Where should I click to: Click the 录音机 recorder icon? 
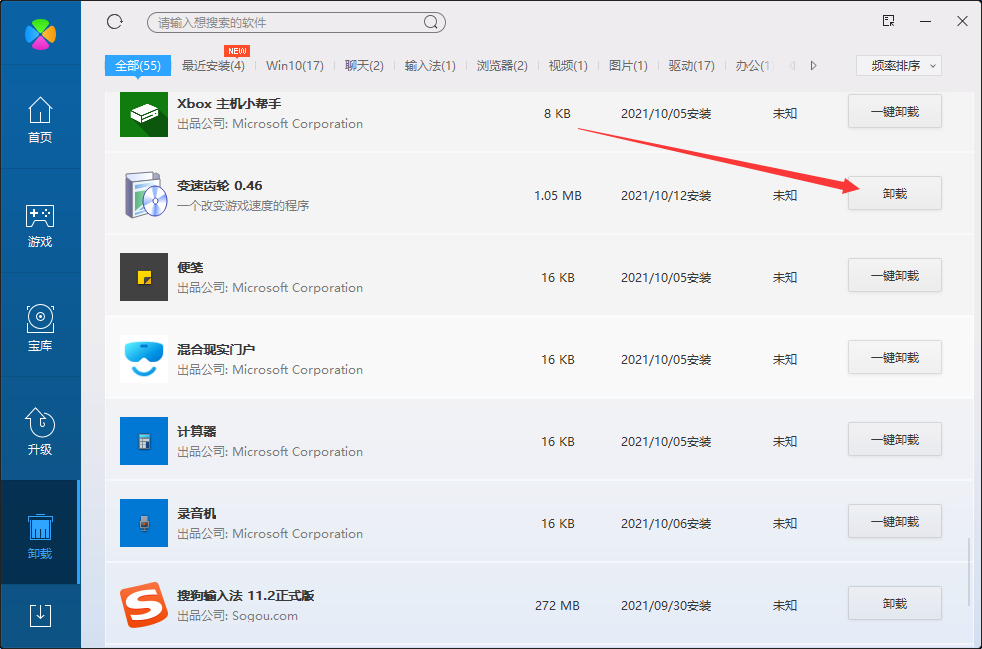click(144, 523)
